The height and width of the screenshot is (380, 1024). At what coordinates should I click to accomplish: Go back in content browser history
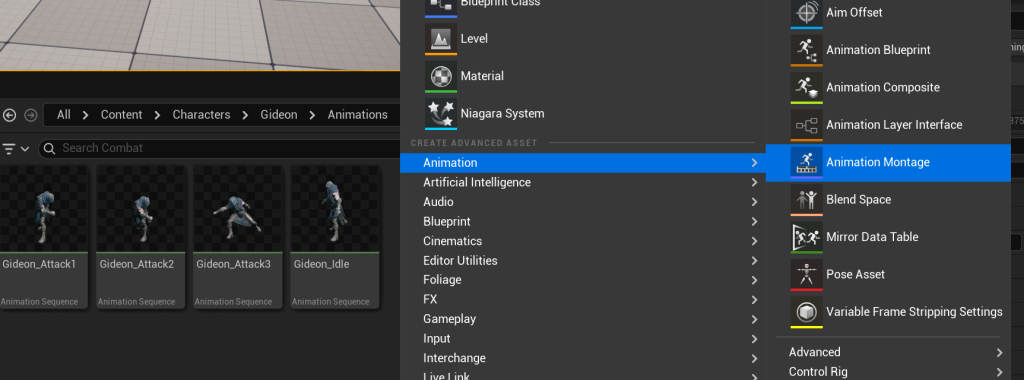pyautogui.click(x=9, y=115)
